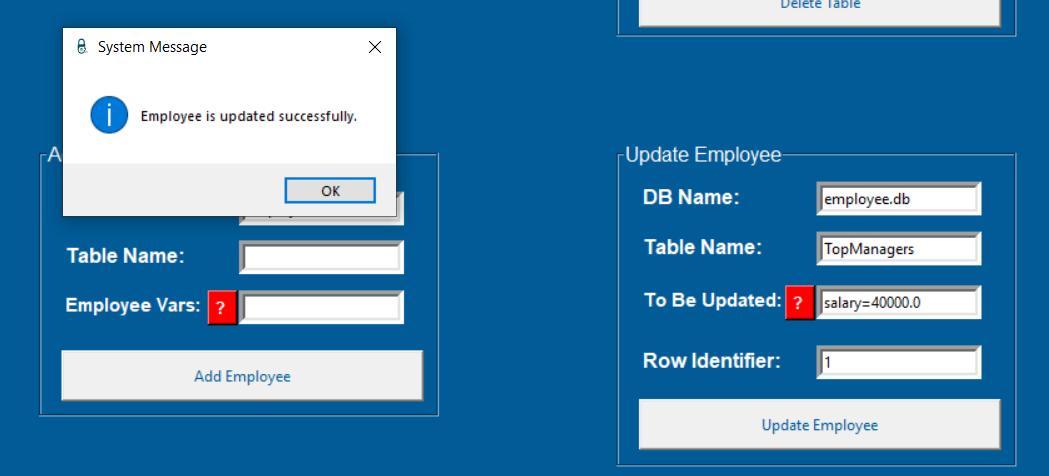Click the Update Employee group title label
The width and height of the screenshot is (1049, 476).
coord(703,155)
